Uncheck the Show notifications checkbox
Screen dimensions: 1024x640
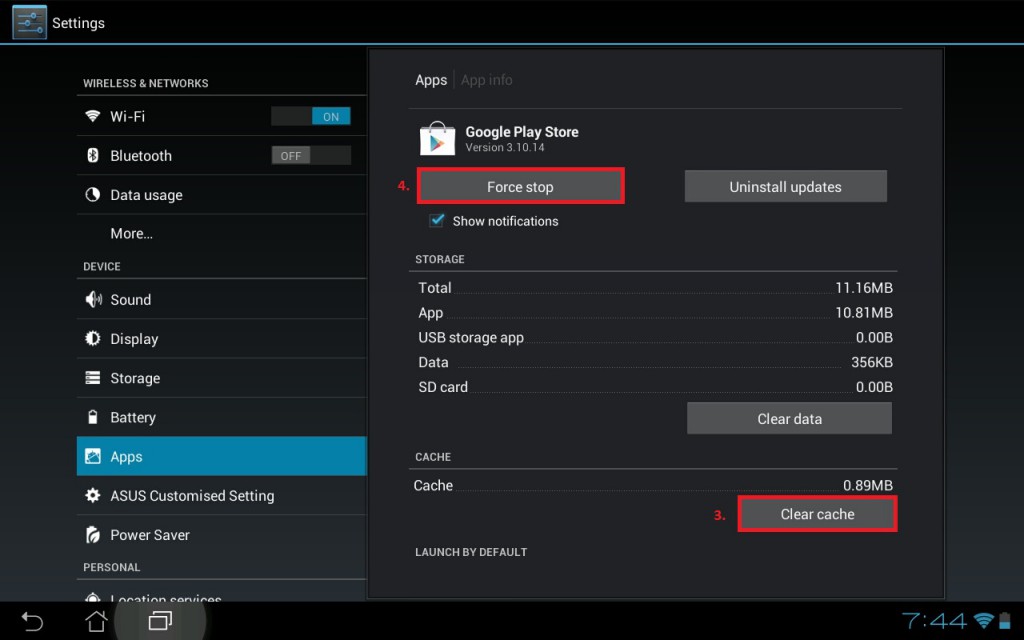[x=437, y=221]
